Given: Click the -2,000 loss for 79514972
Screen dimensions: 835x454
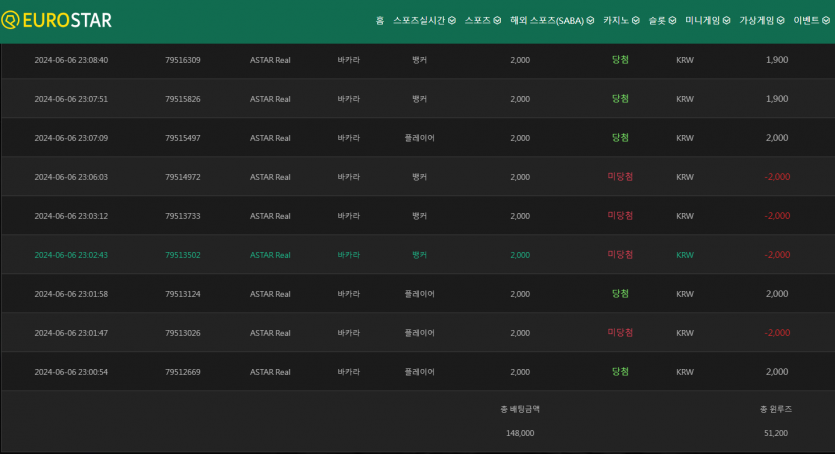Looking at the screenshot, I should [x=777, y=177].
